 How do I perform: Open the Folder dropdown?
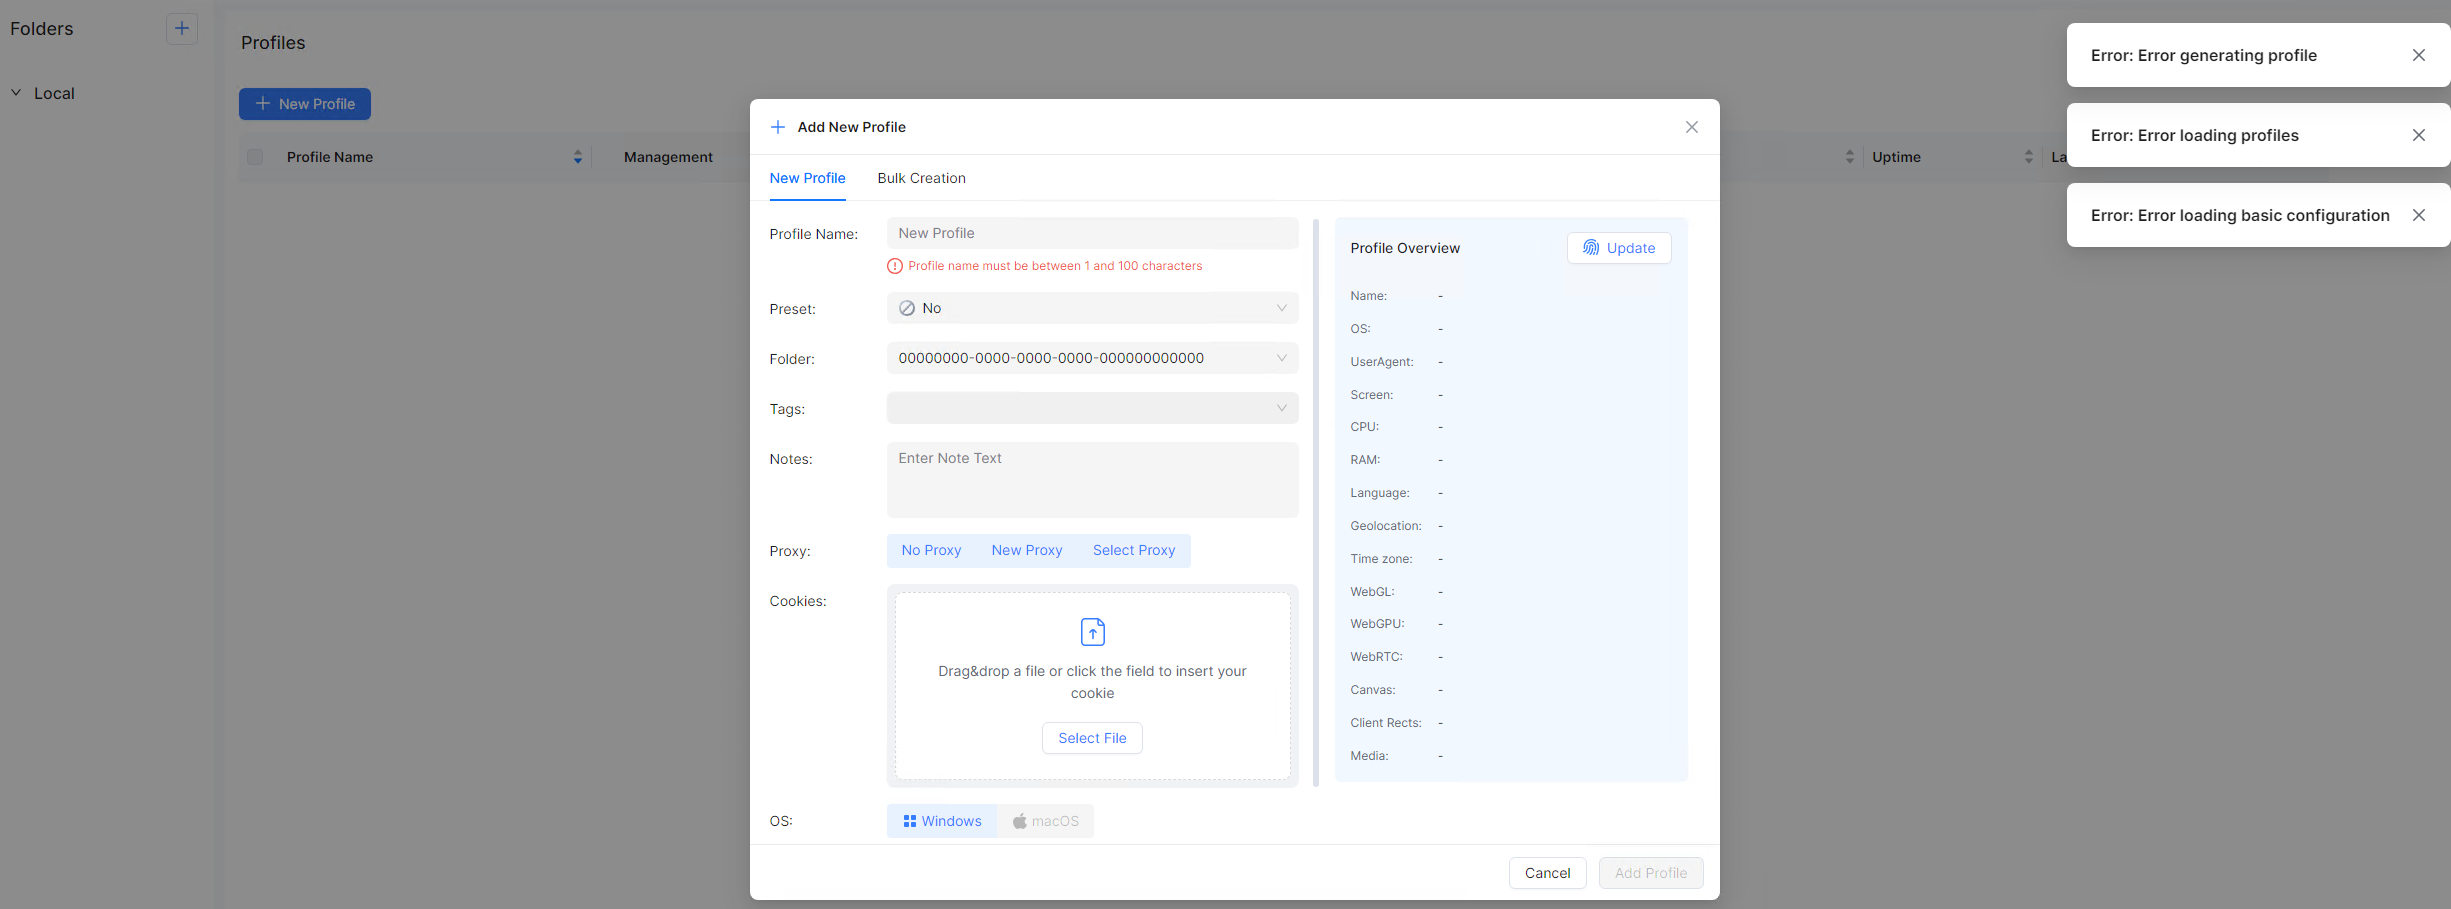(x=1091, y=359)
